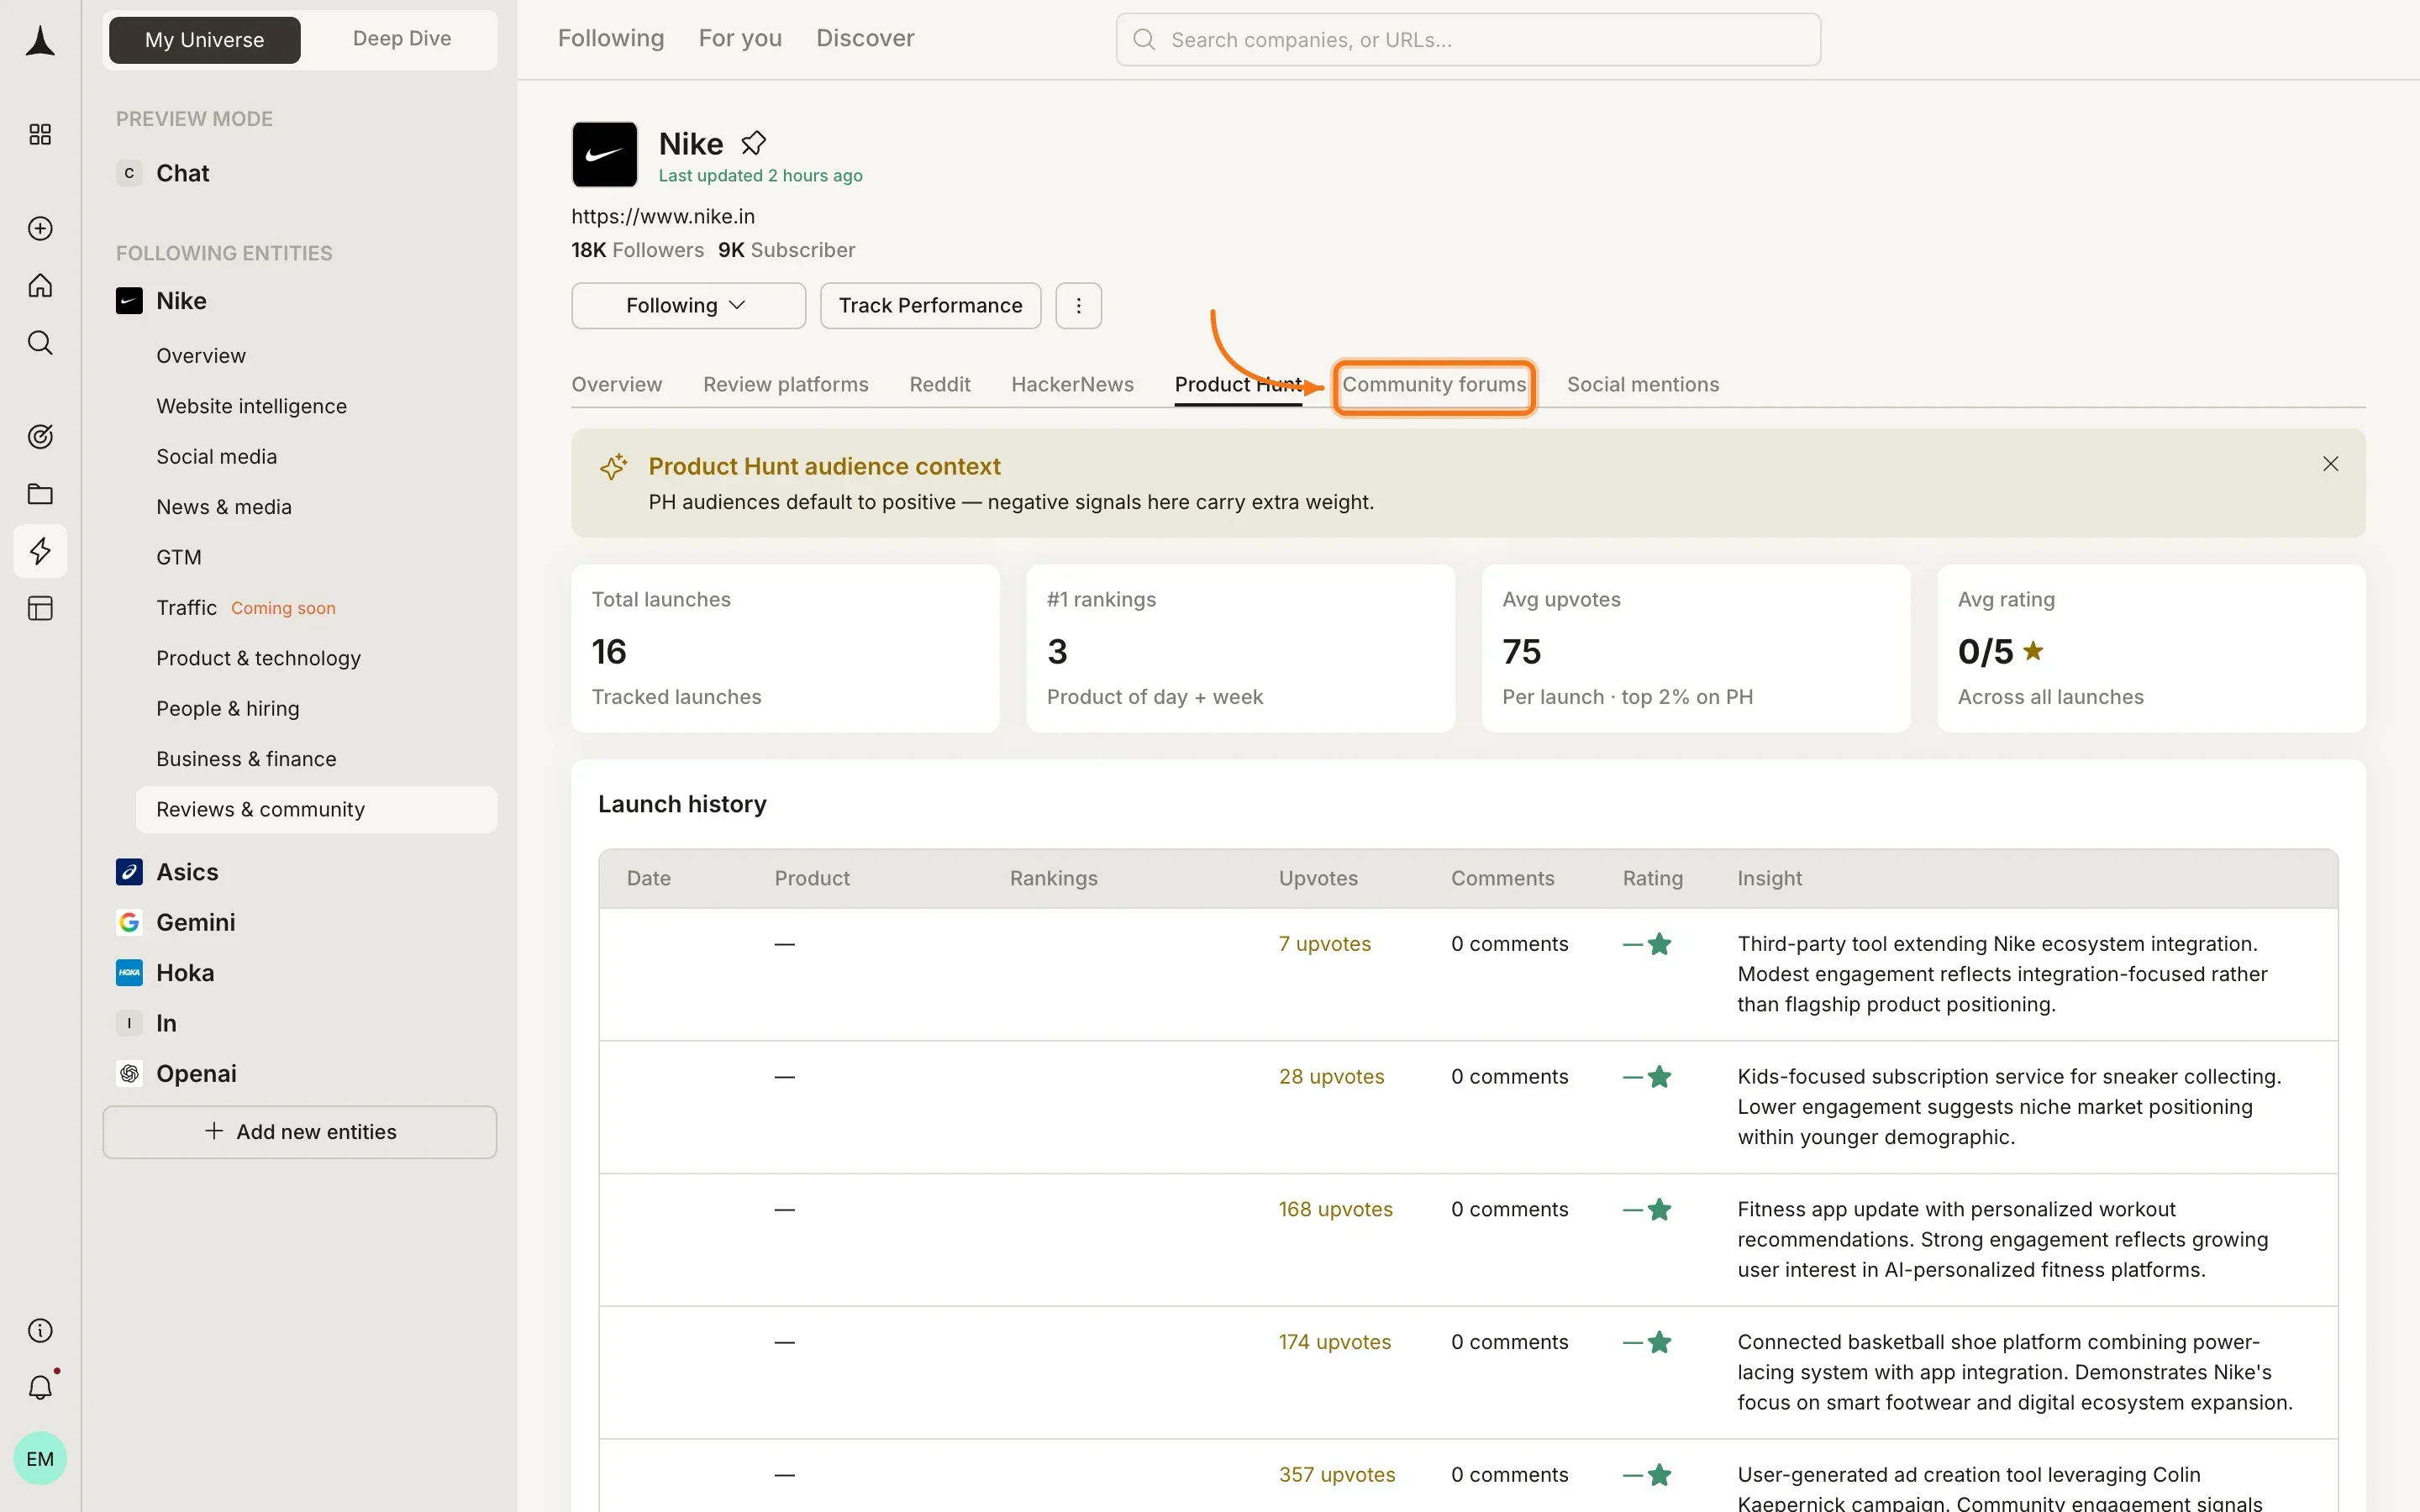Click the star icon in Avg rating card
2420x1512 pixels.
click(x=2033, y=651)
